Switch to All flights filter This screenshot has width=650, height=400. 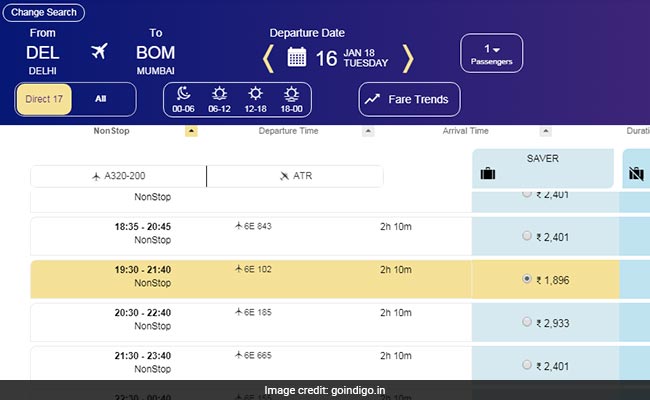(101, 99)
